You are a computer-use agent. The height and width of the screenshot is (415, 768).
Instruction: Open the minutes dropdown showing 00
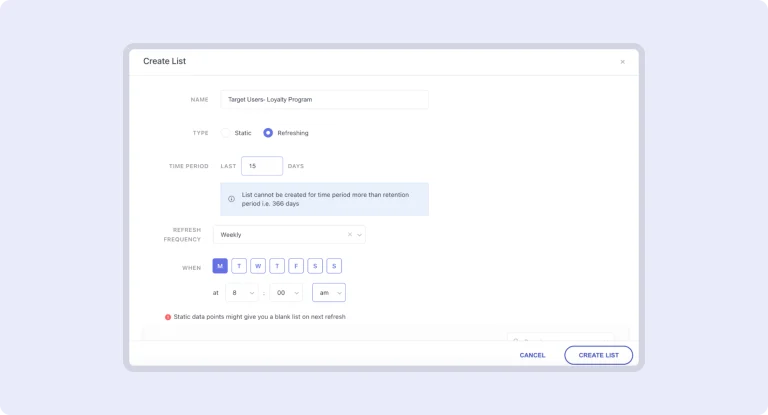[286, 293]
